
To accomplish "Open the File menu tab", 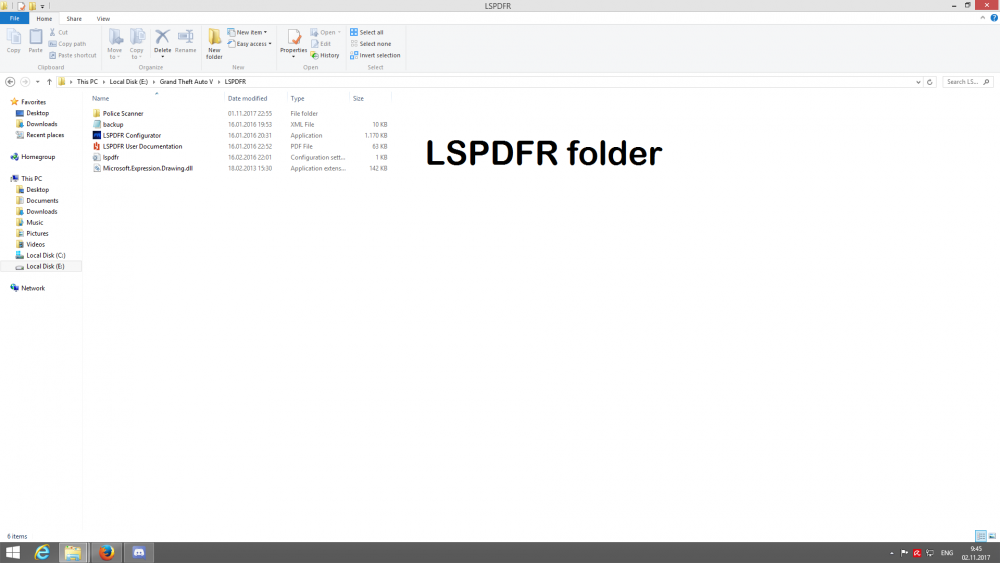I will pyautogui.click(x=14, y=18).
